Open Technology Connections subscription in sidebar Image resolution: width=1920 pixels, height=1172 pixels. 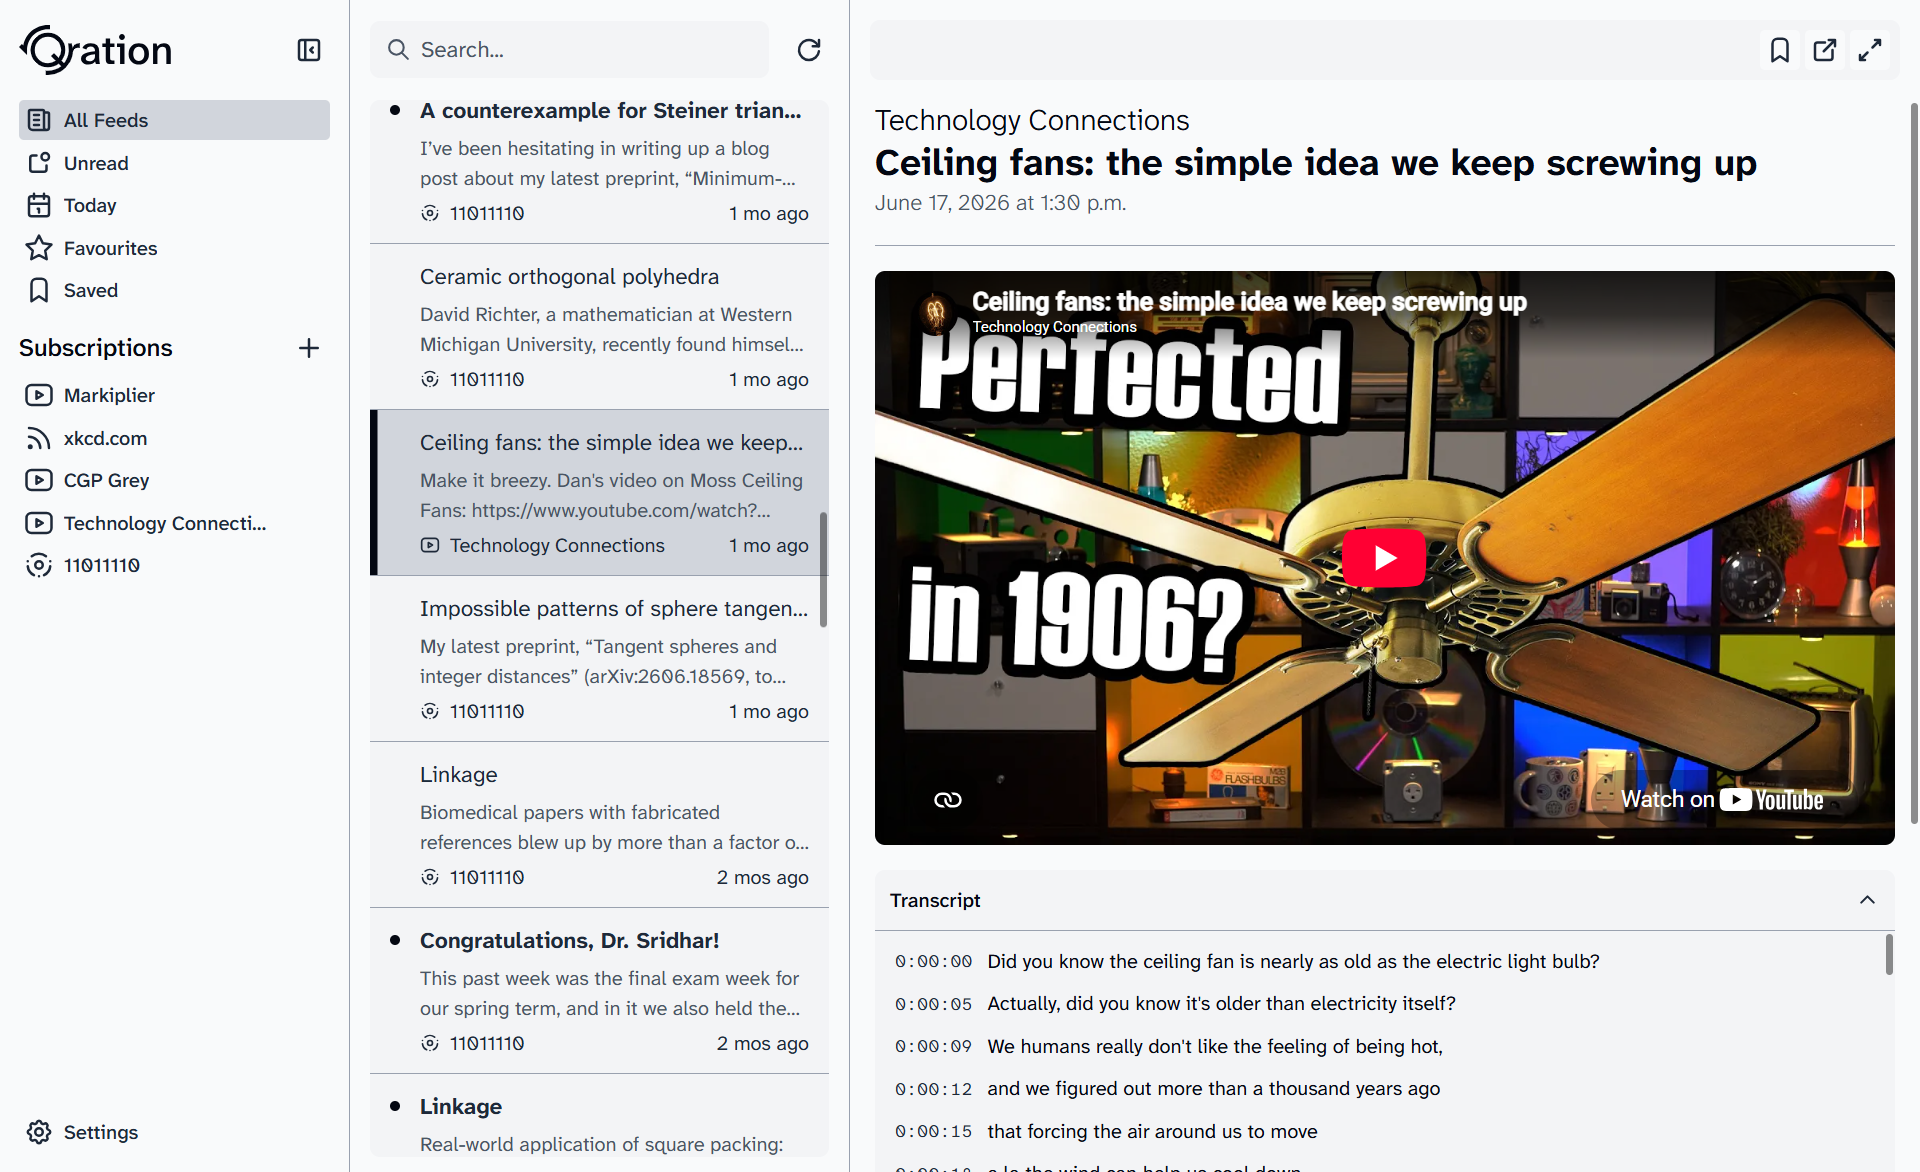[x=174, y=523]
